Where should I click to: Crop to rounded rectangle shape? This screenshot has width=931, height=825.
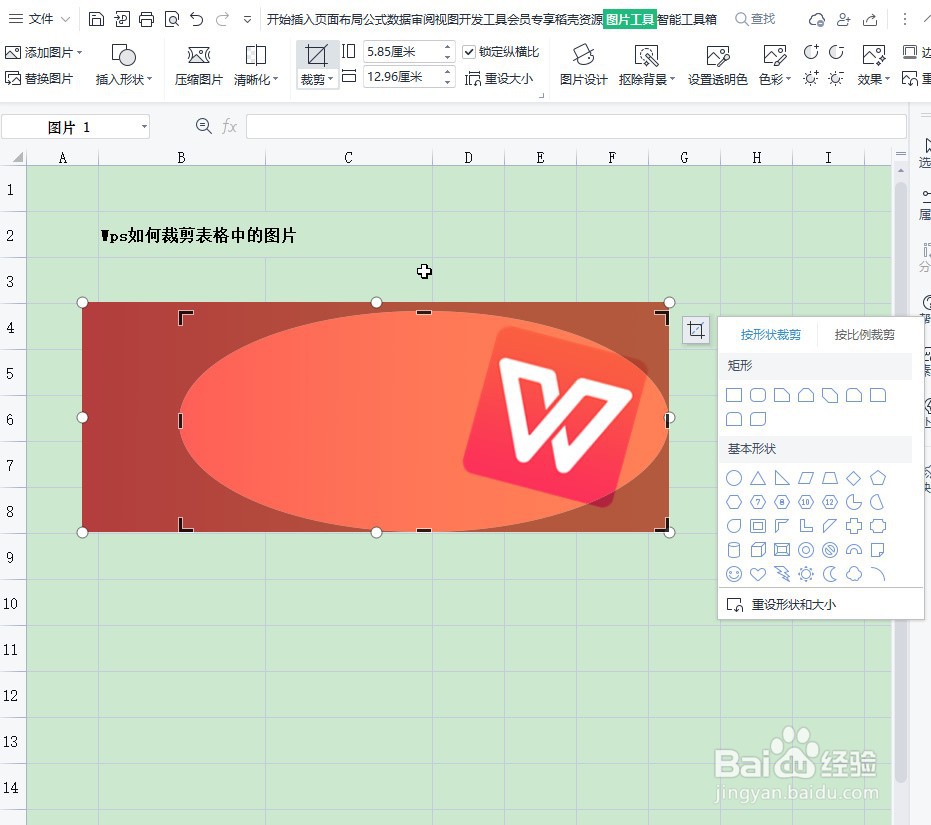758,395
